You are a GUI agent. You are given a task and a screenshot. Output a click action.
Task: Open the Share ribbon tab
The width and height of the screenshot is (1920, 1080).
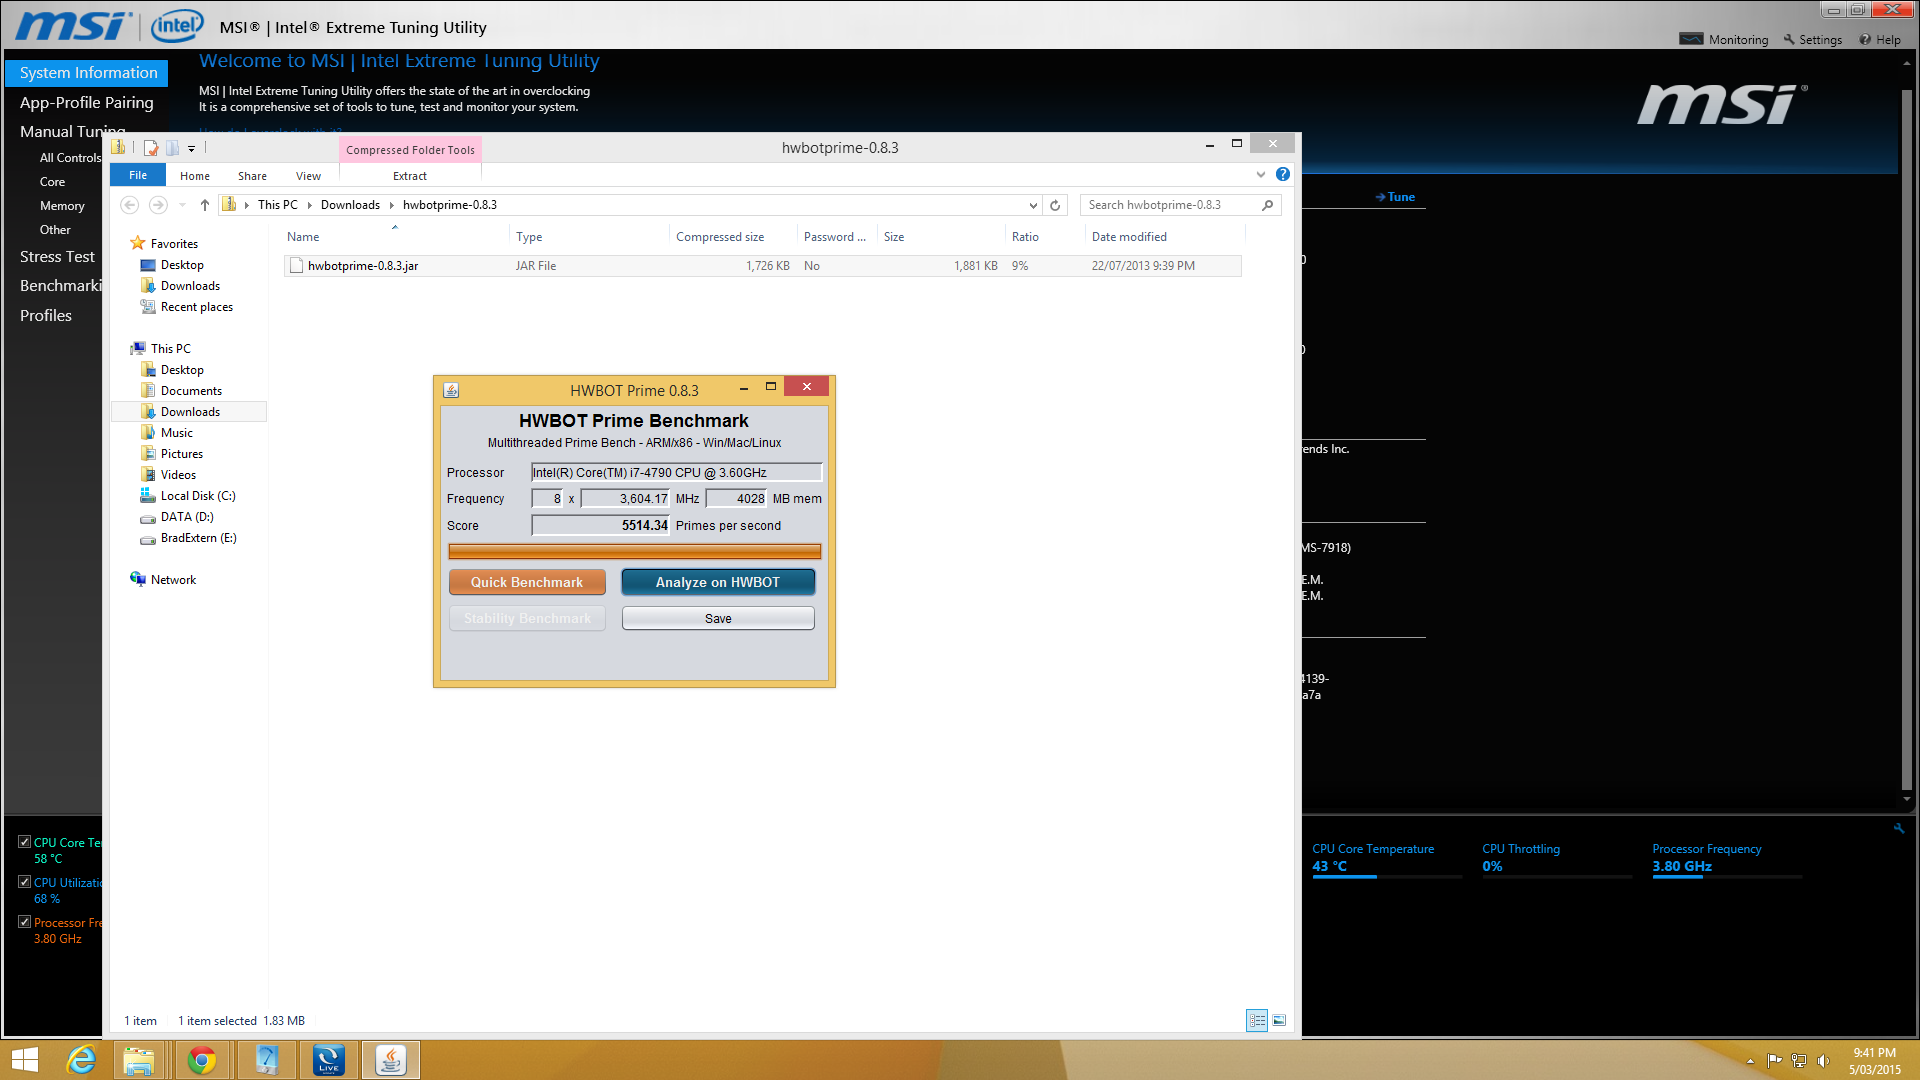click(252, 176)
